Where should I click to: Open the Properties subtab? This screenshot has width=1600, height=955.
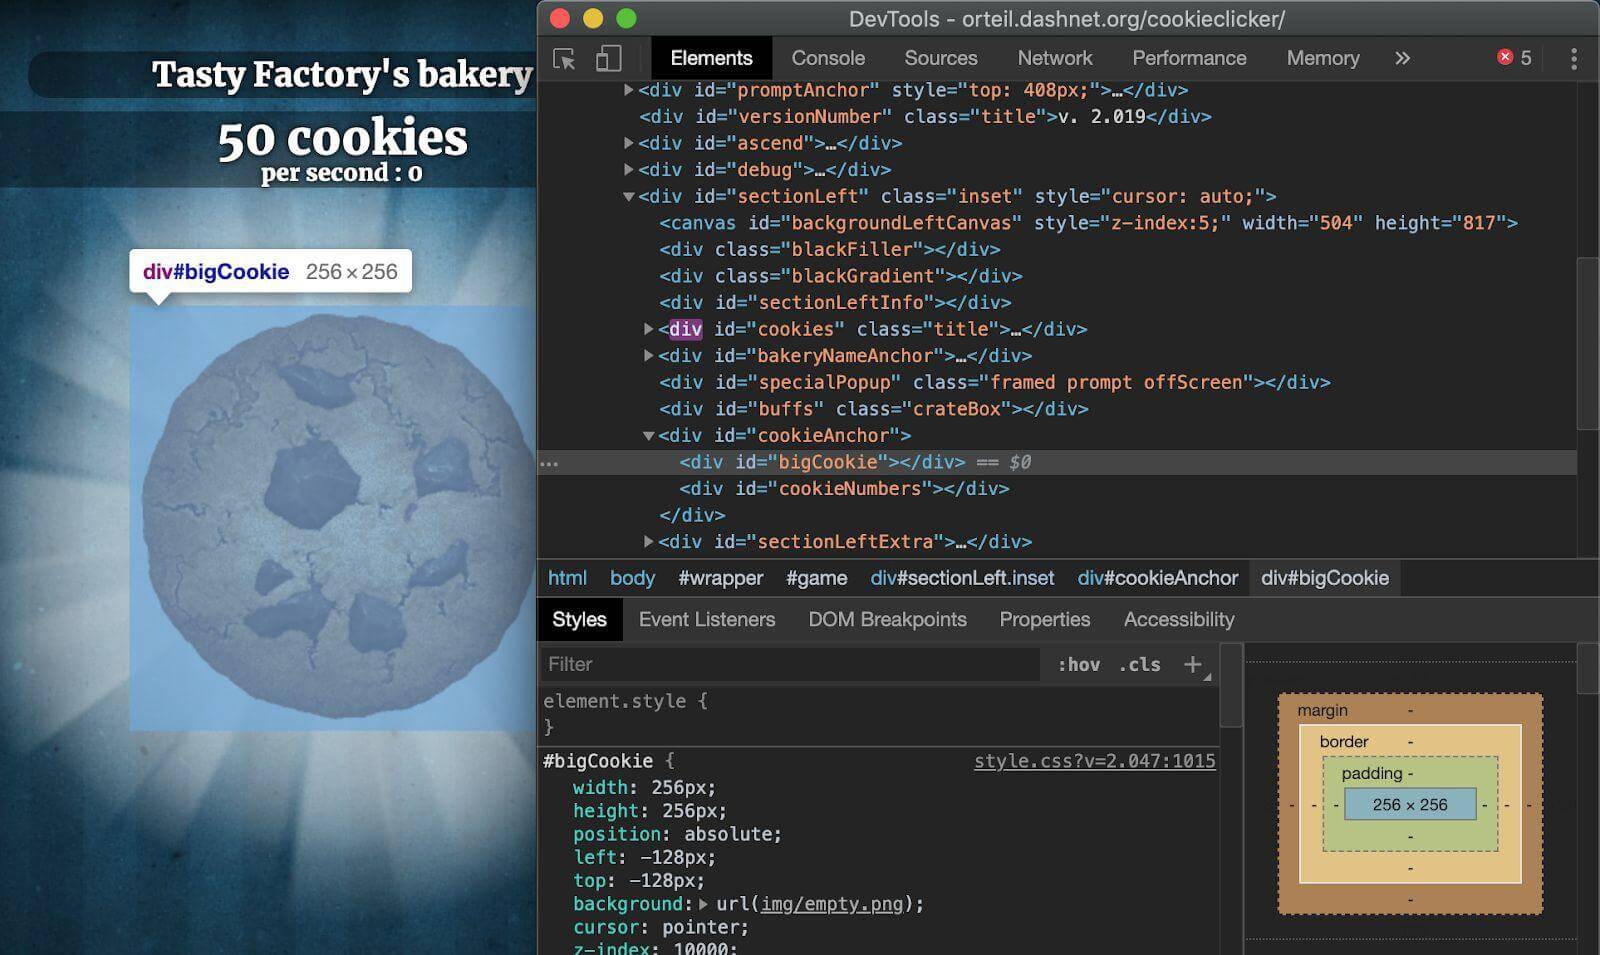coord(1045,619)
